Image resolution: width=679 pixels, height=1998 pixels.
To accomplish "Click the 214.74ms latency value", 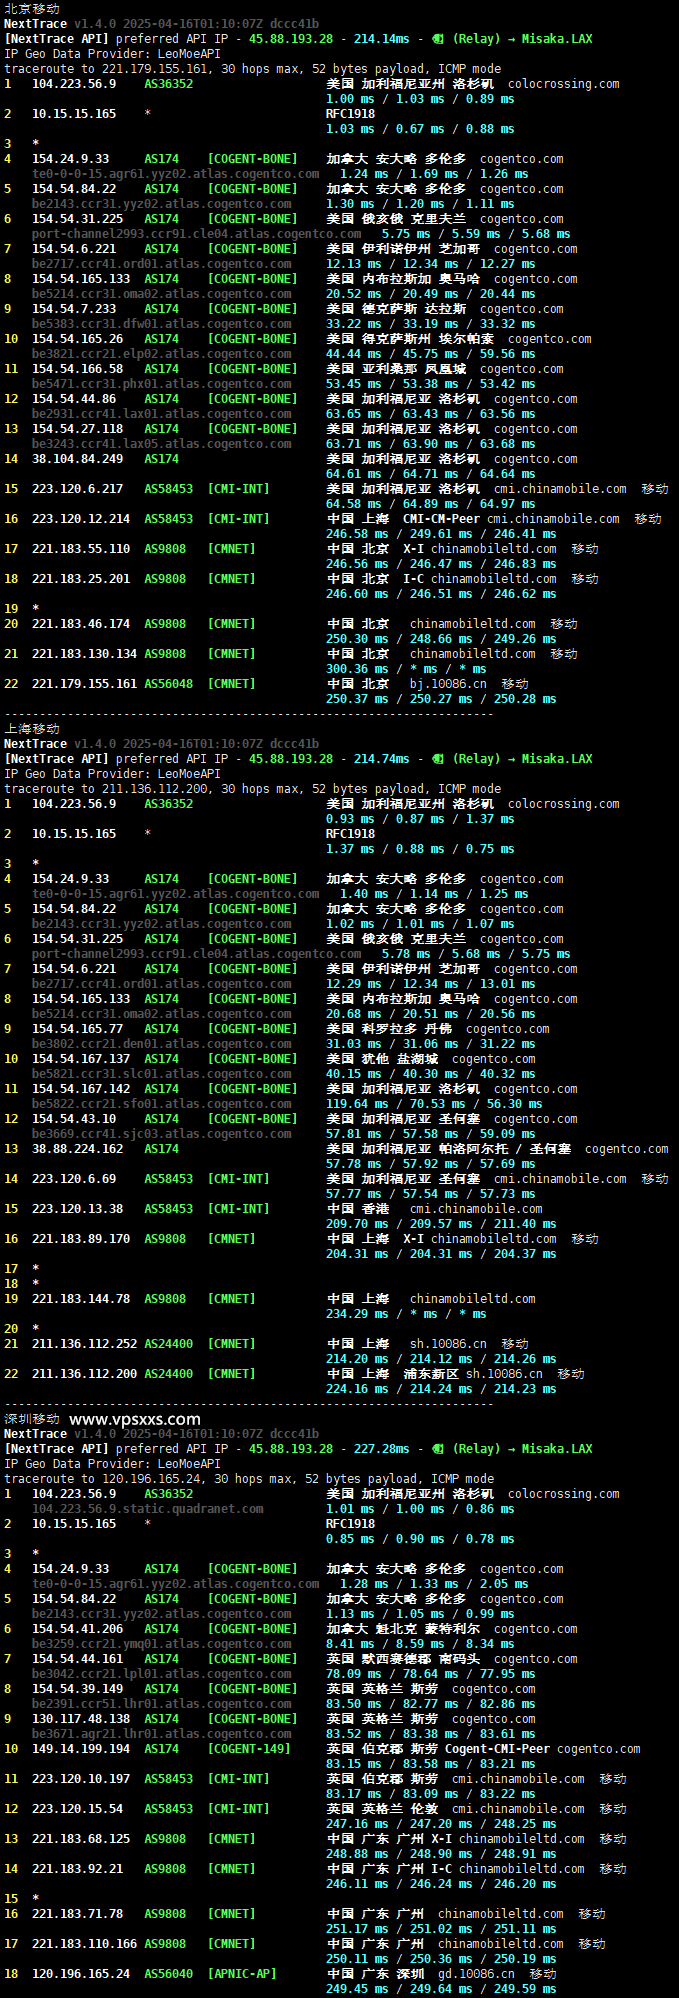I will (381, 759).
